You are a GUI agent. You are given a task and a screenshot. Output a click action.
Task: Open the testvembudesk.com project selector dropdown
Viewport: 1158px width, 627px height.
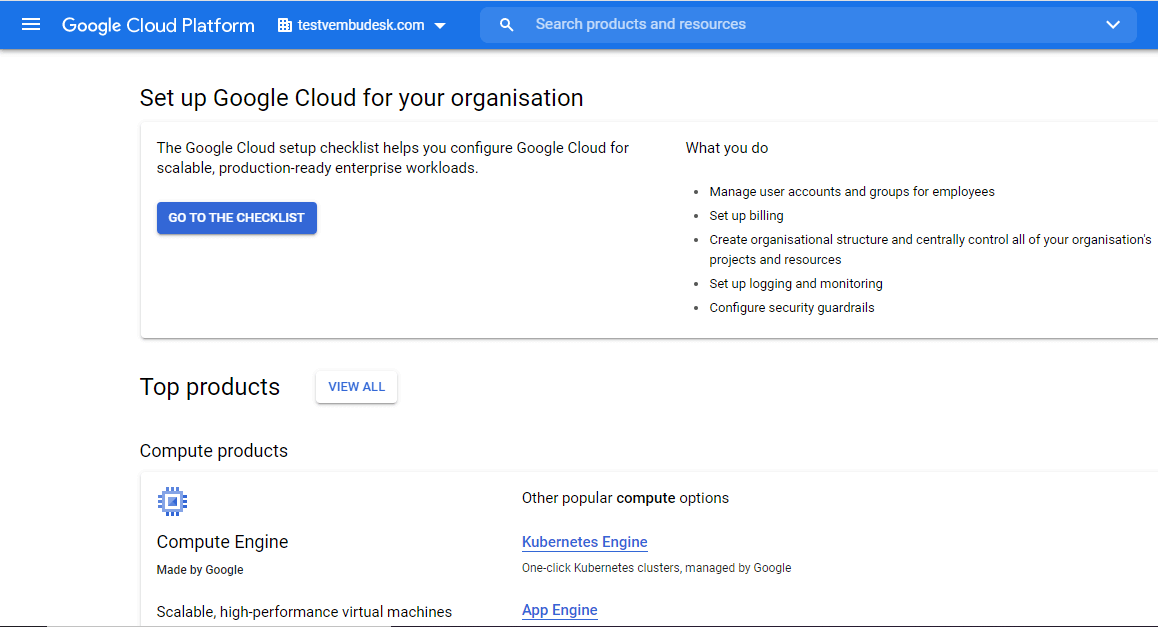point(362,25)
